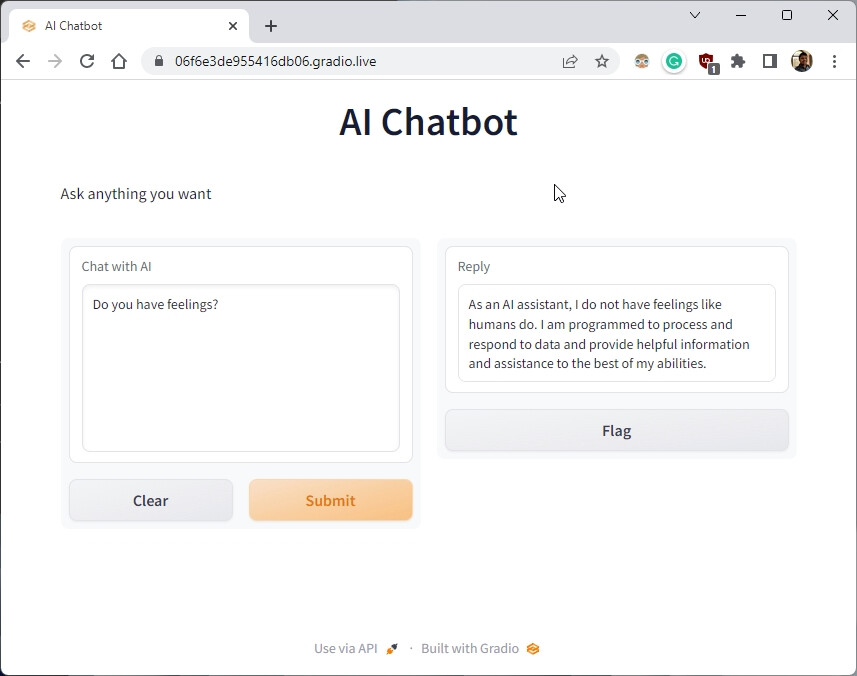Bookmark this page with the star icon
The width and height of the screenshot is (857, 676).
602,61
